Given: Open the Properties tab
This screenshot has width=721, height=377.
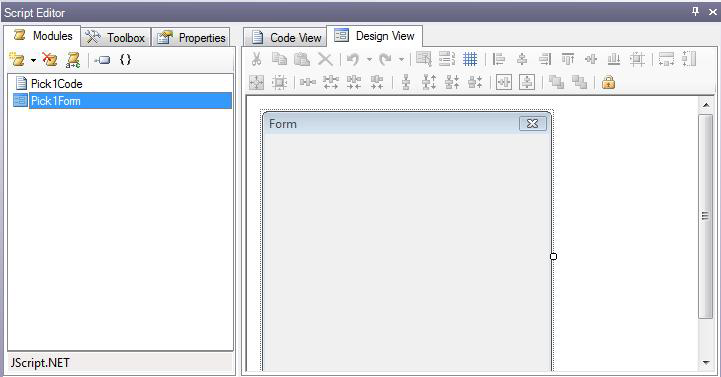Looking at the screenshot, I should (x=191, y=37).
